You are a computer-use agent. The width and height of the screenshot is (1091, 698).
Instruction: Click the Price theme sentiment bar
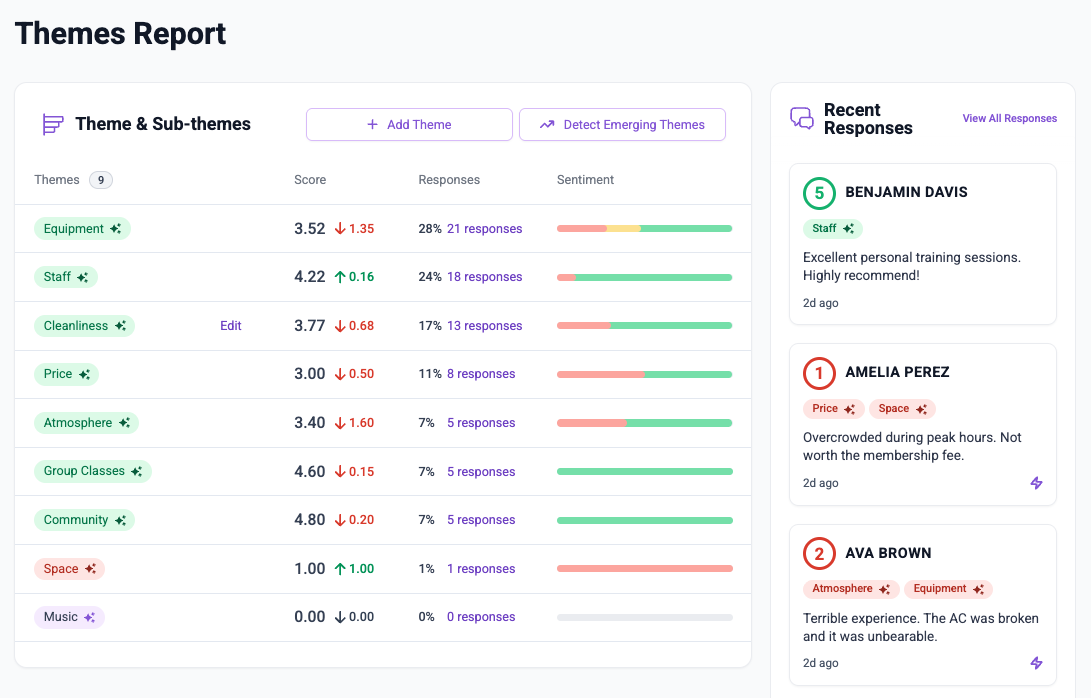(644, 374)
